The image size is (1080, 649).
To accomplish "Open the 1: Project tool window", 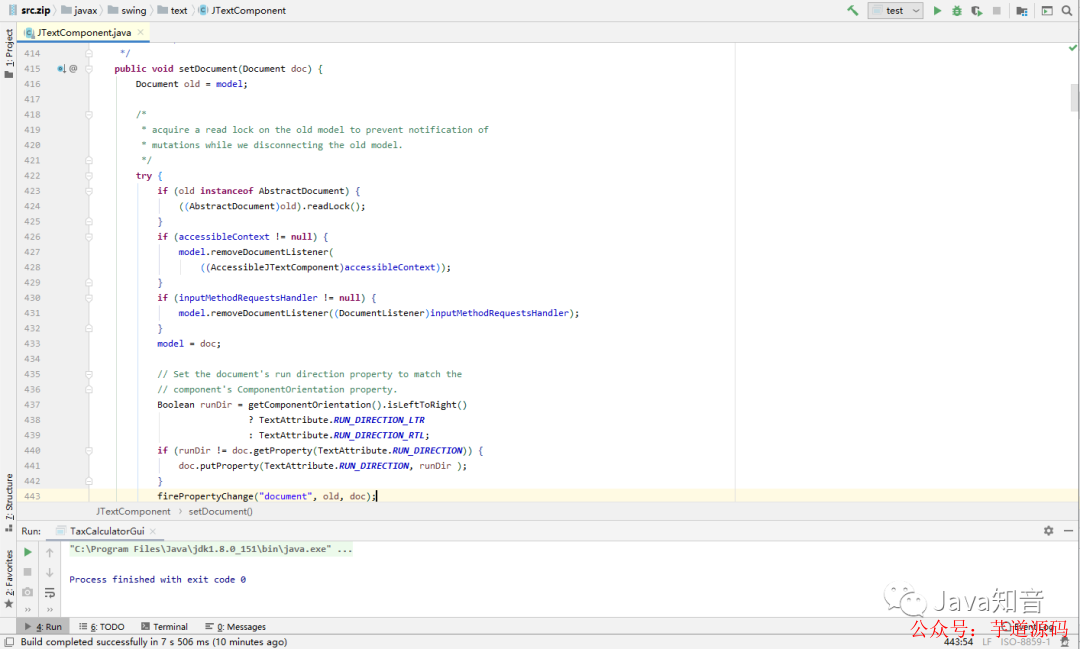I will pyautogui.click(x=8, y=53).
